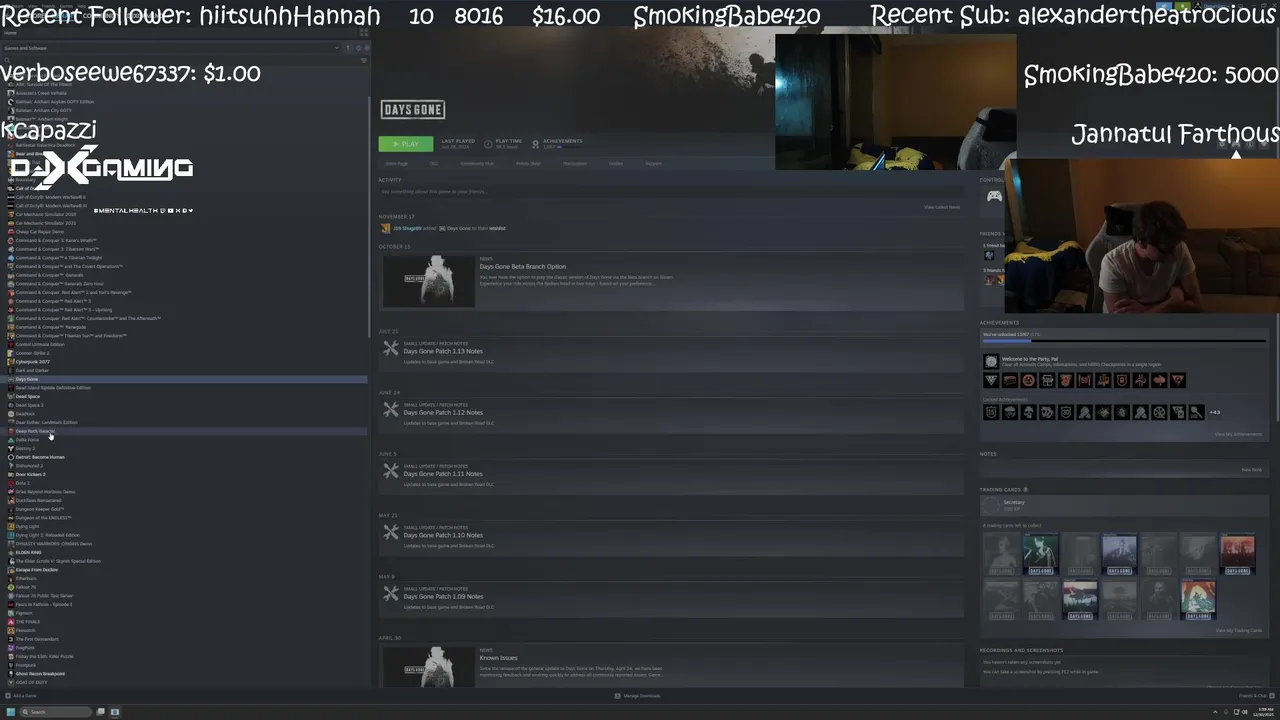Open the Guides tab
This screenshot has height=720, width=1280.
click(616, 164)
